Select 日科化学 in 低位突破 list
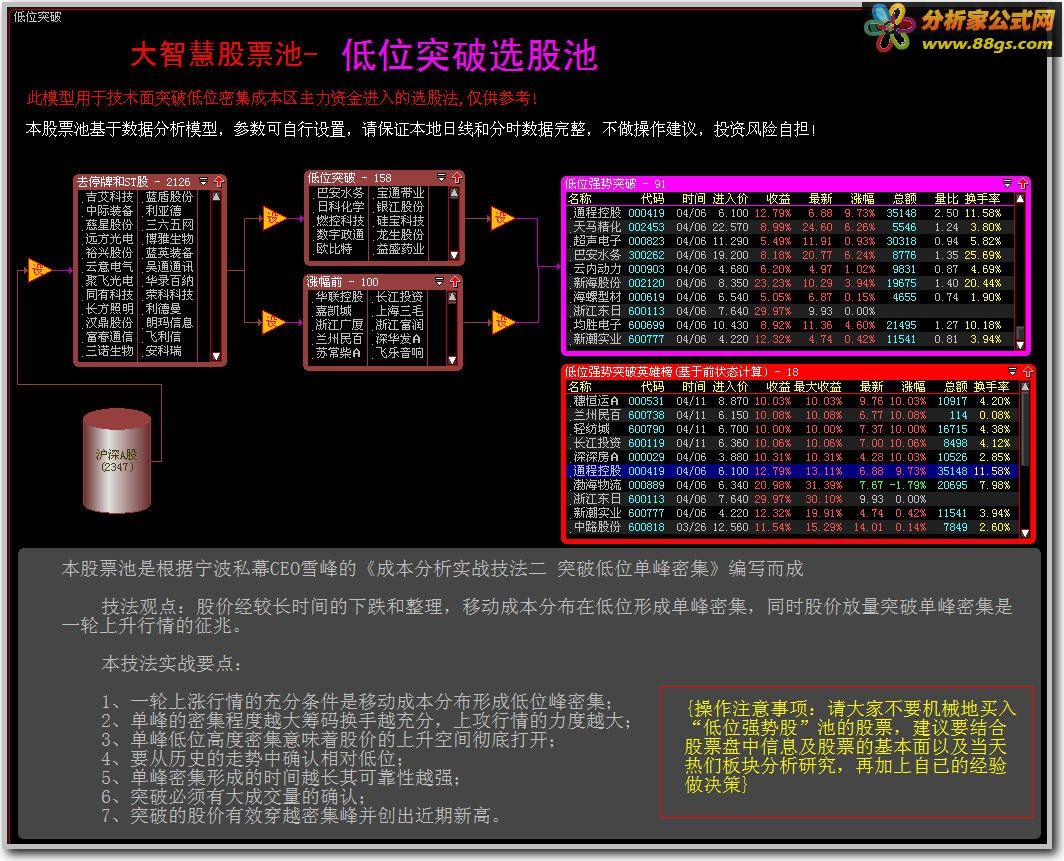The height and width of the screenshot is (861, 1064). [x=340, y=207]
